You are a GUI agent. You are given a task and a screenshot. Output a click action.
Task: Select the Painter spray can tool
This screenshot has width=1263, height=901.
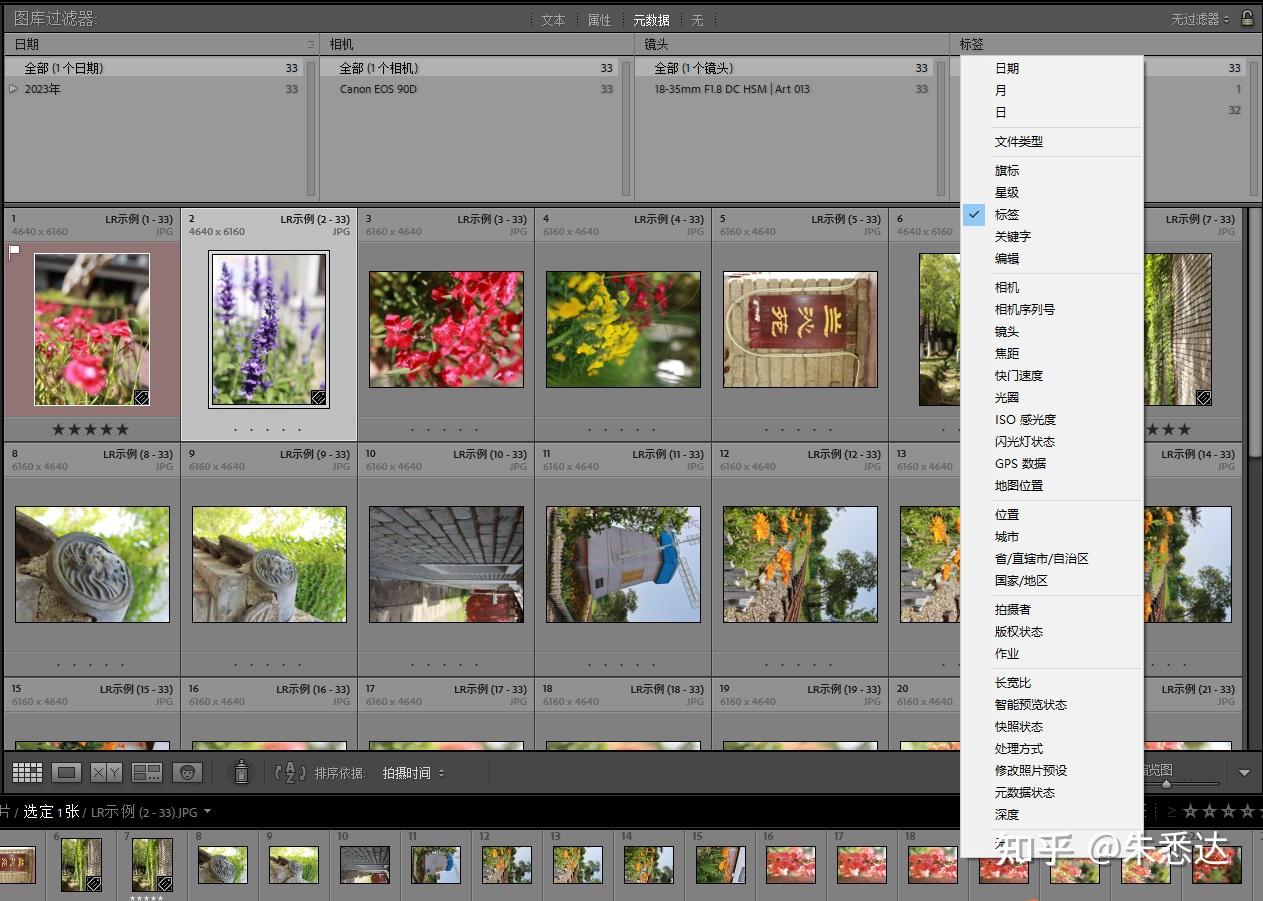(241, 772)
